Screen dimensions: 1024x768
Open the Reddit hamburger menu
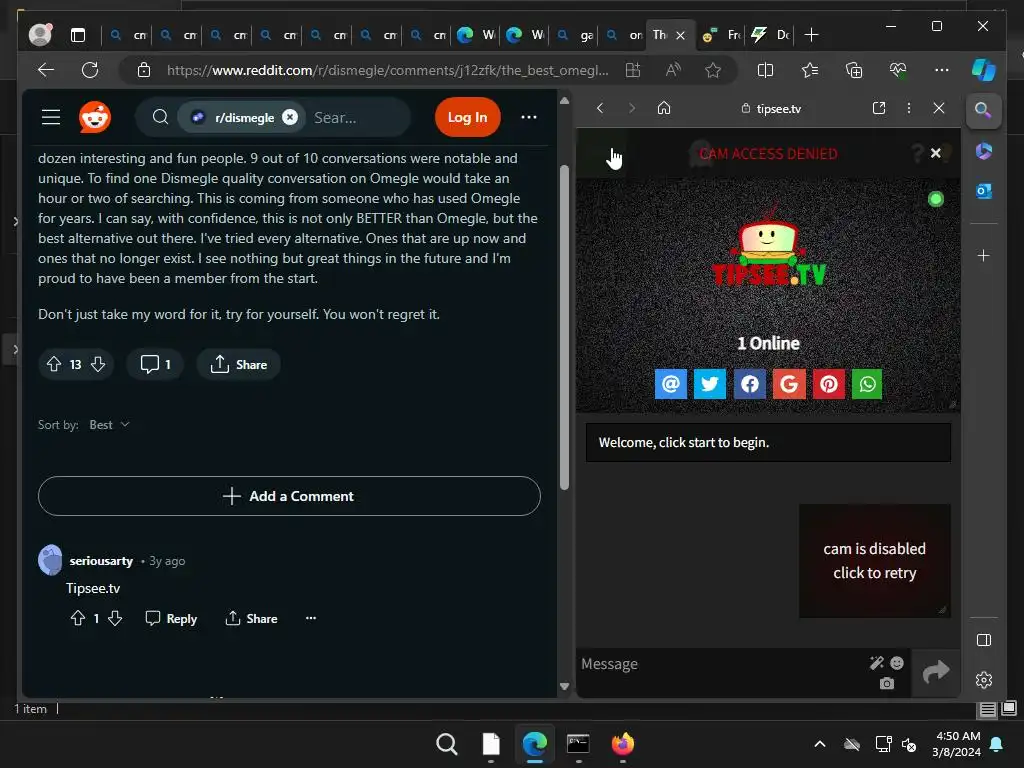pyautogui.click(x=51, y=117)
